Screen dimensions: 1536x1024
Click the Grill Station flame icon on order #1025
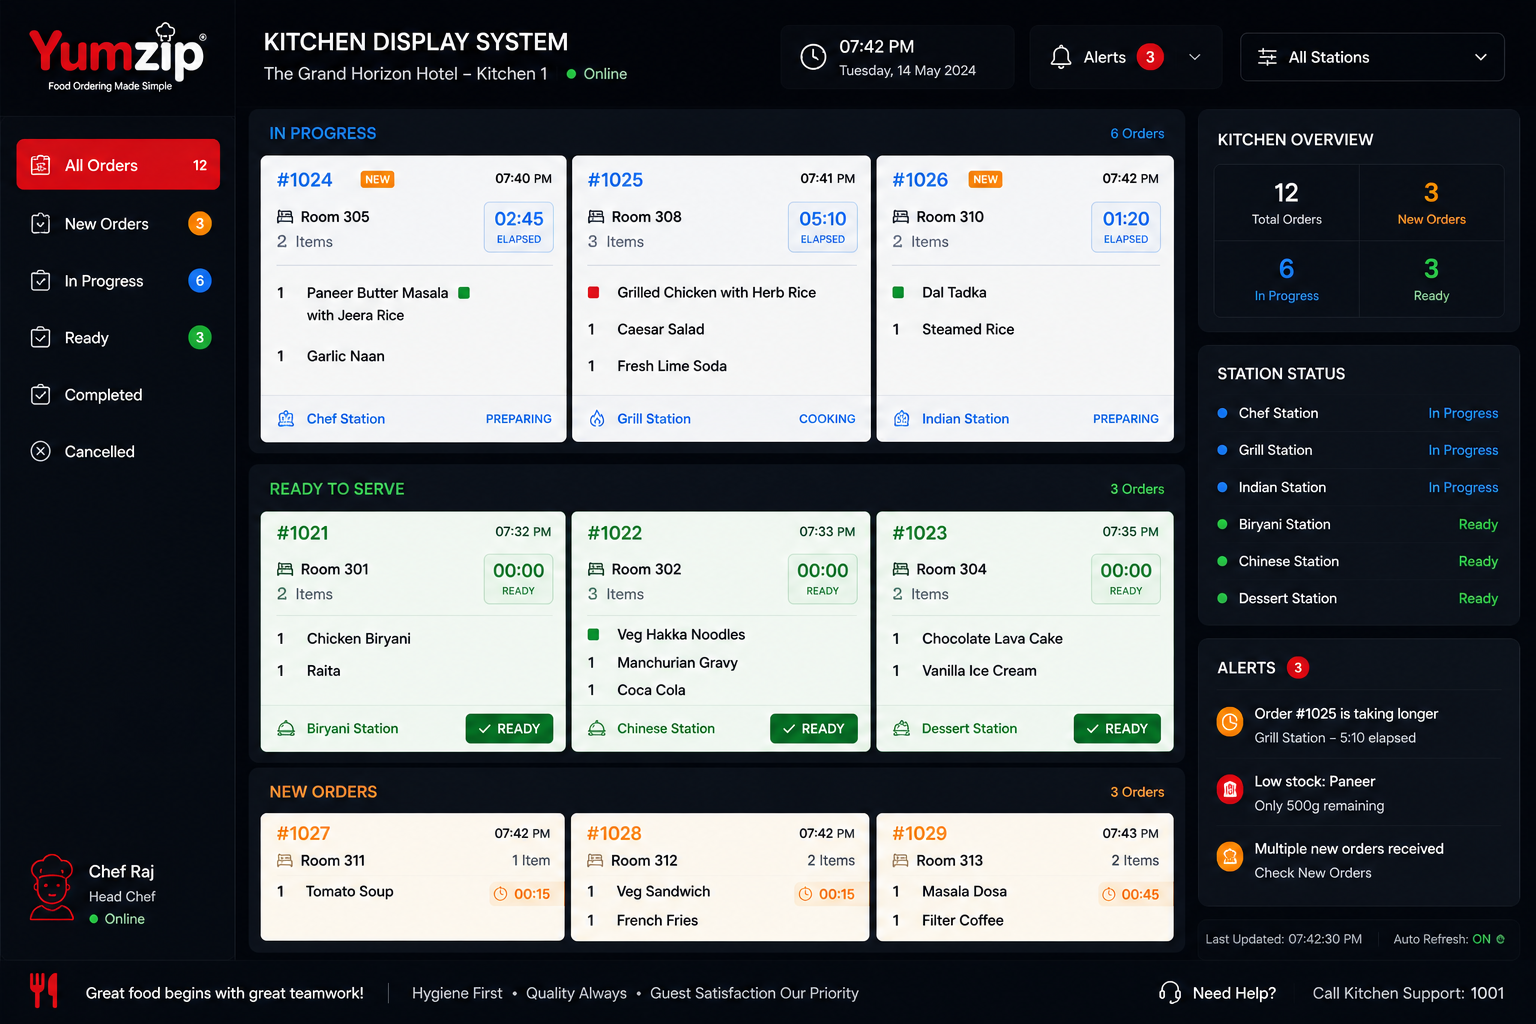597,419
